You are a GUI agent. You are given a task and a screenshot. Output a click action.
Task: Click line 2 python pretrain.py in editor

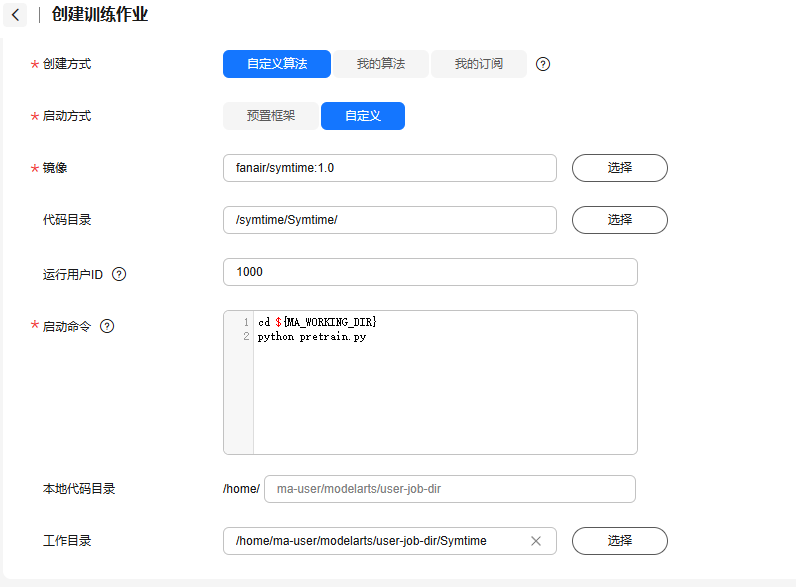tap(311, 337)
